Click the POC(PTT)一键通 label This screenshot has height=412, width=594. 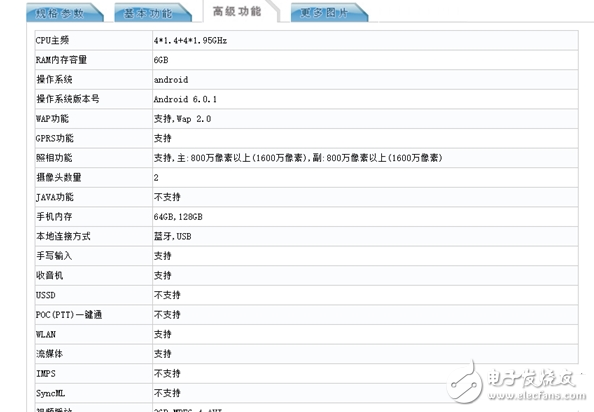(x=69, y=315)
